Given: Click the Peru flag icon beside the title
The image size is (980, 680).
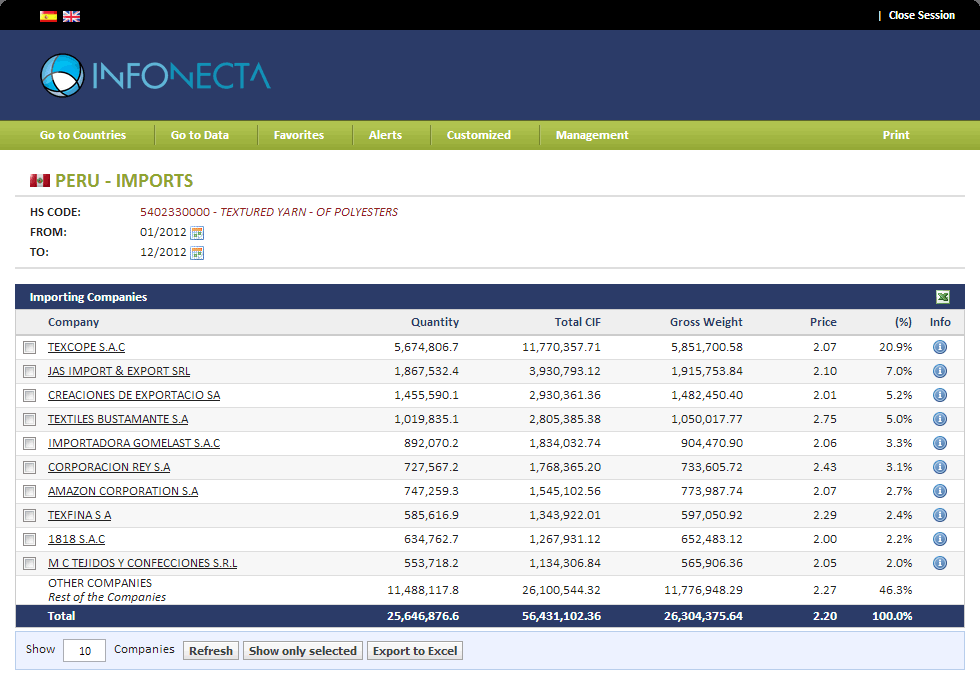Looking at the screenshot, I should (40, 181).
